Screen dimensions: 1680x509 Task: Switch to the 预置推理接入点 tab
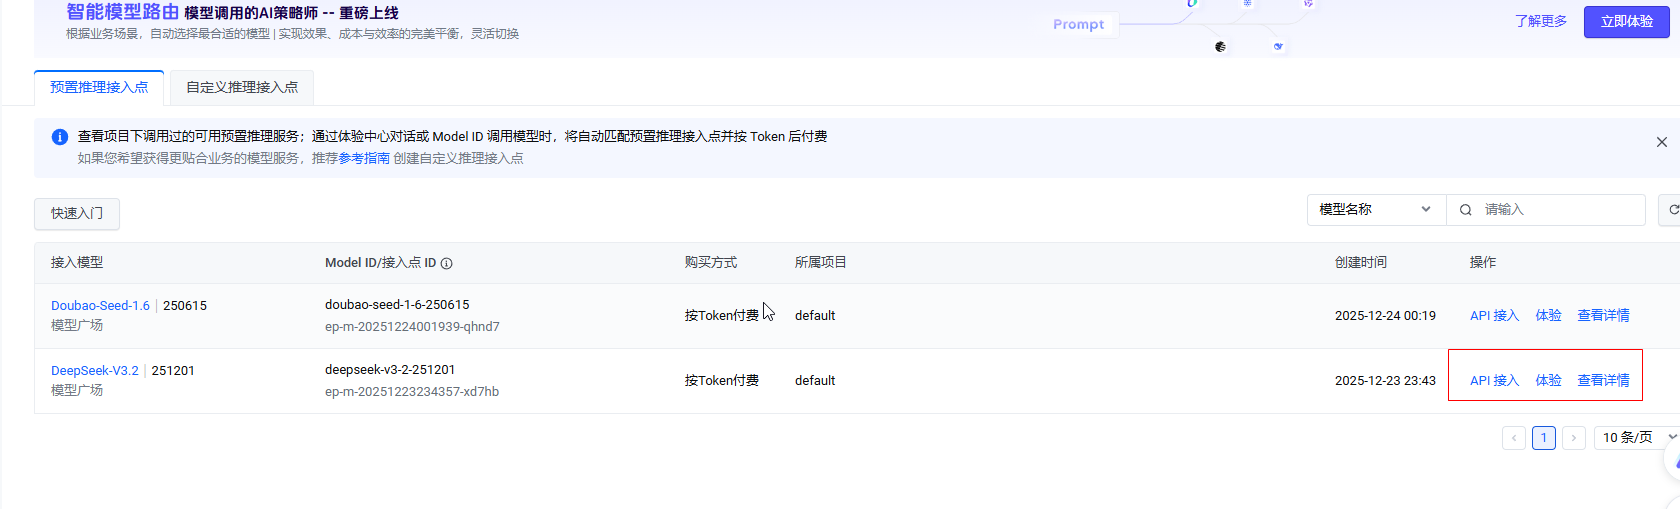click(99, 87)
